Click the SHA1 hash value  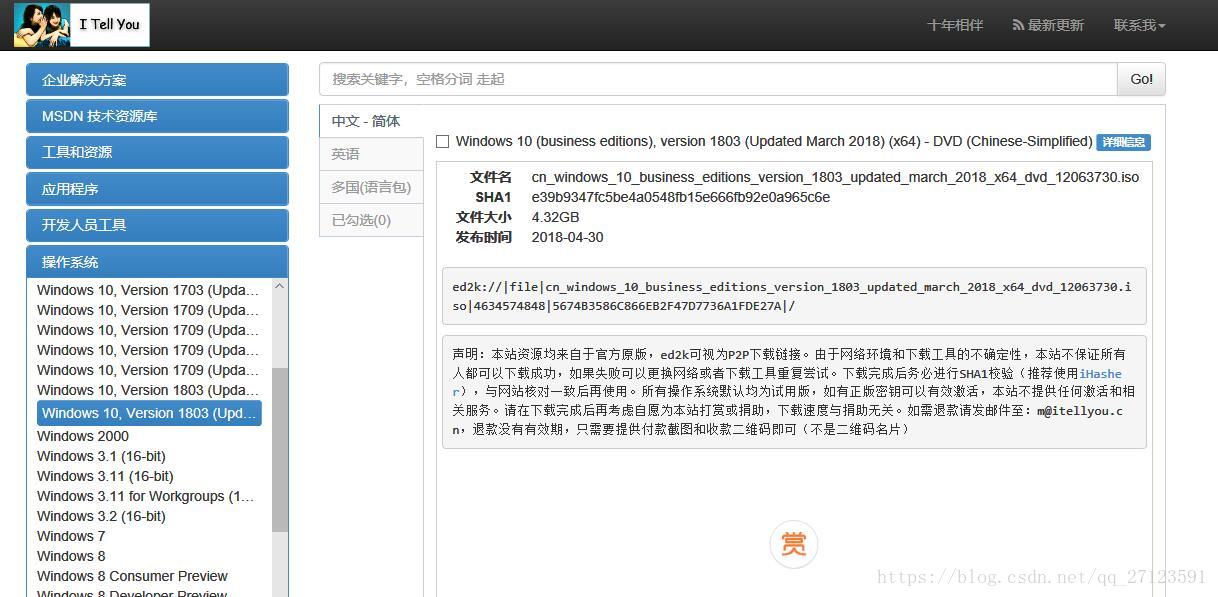tap(681, 197)
